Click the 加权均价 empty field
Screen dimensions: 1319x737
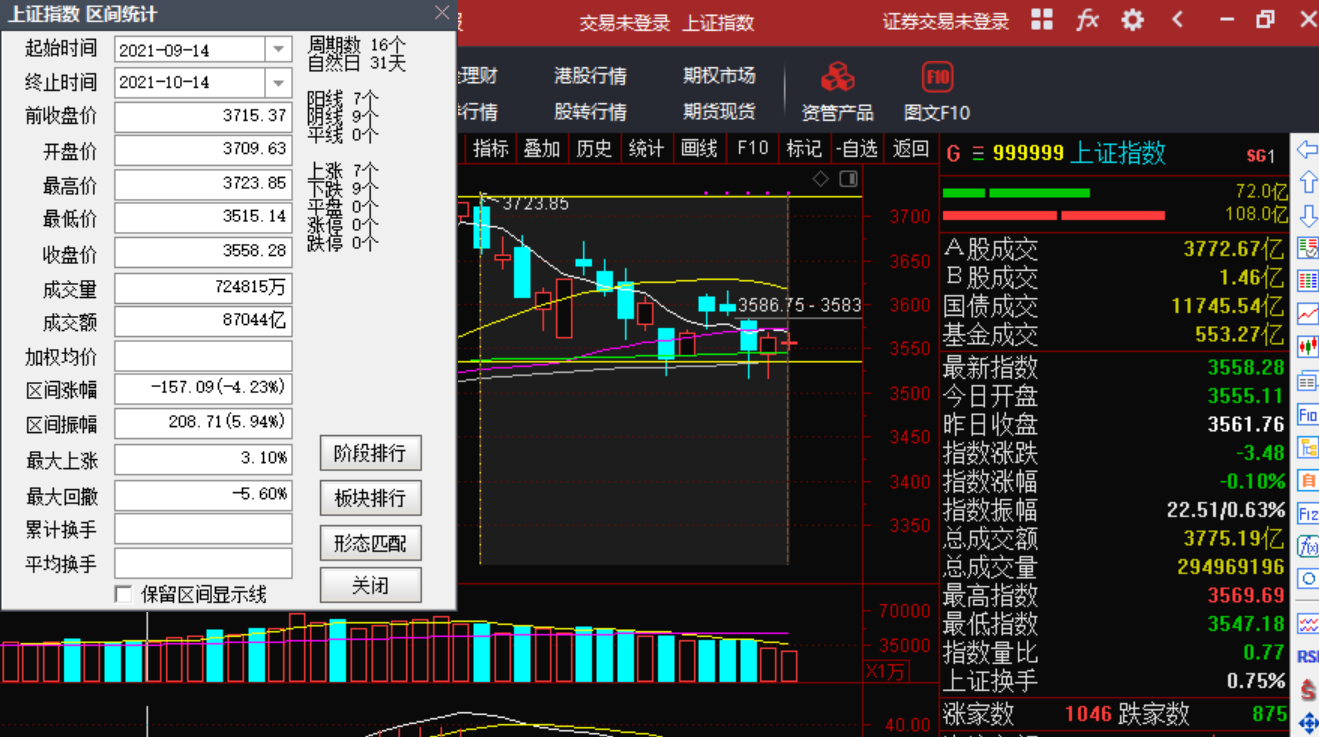pyautogui.click(x=203, y=356)
